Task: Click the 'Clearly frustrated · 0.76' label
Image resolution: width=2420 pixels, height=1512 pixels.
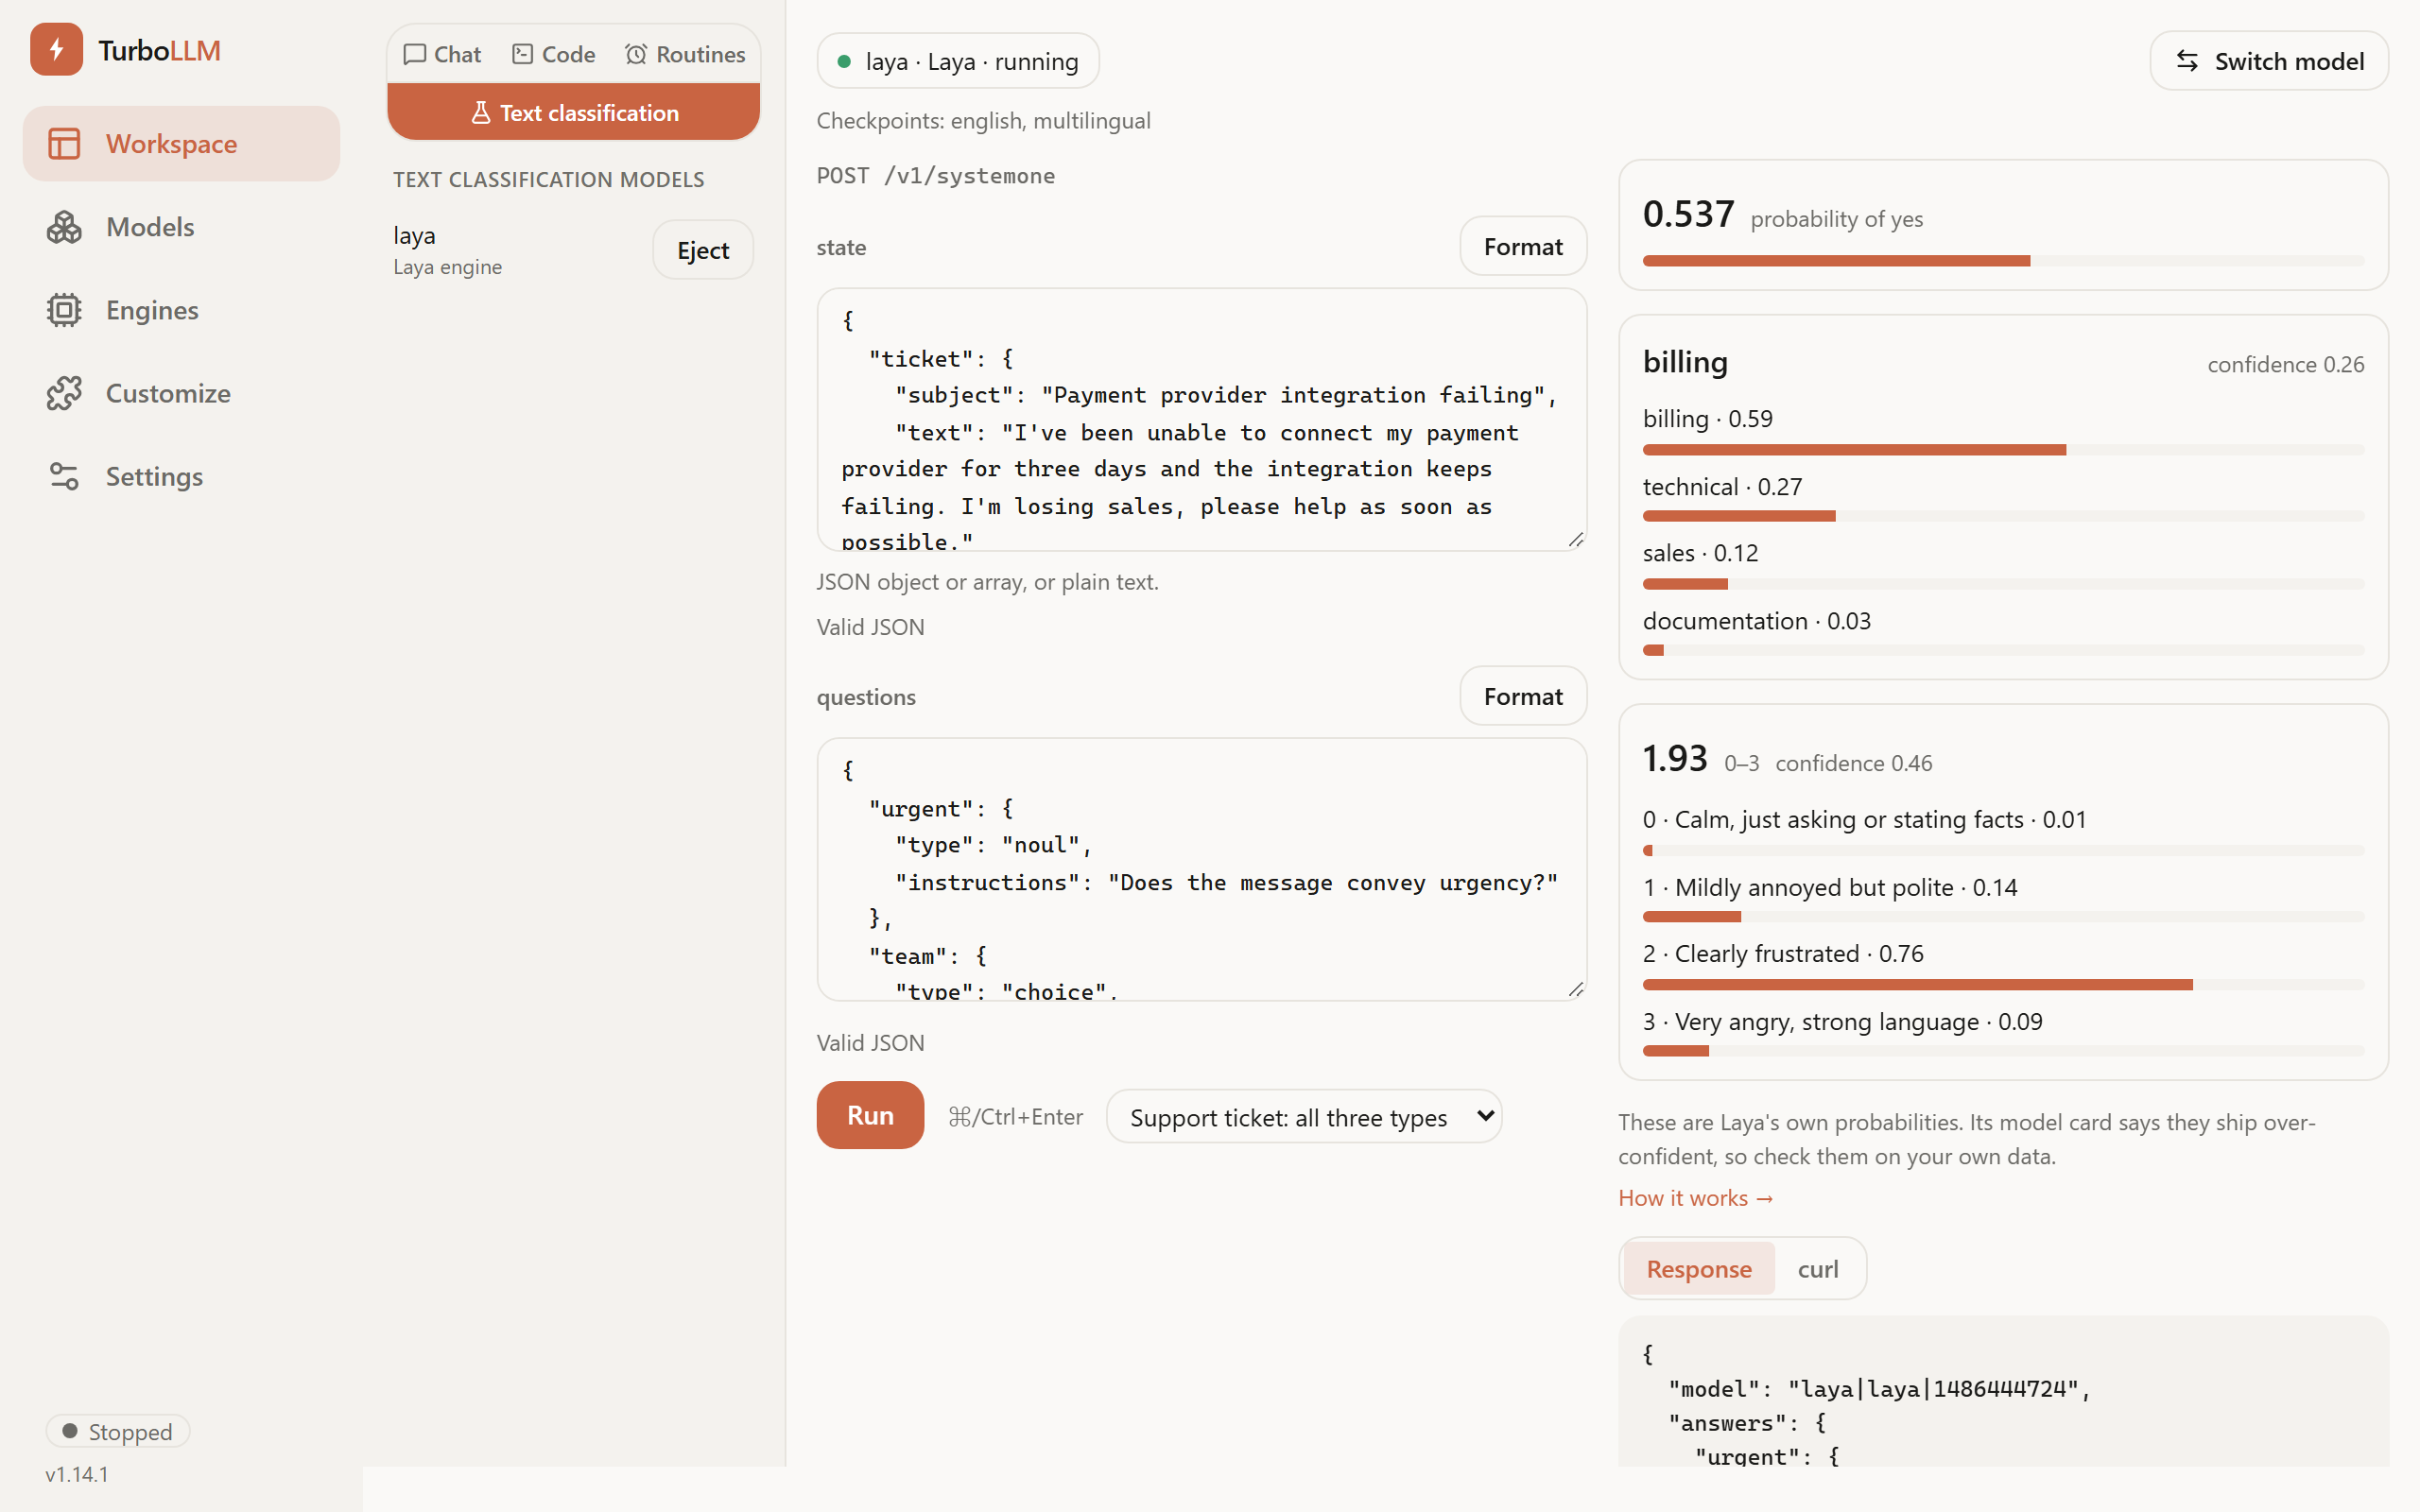Action: click(1782, 953)
